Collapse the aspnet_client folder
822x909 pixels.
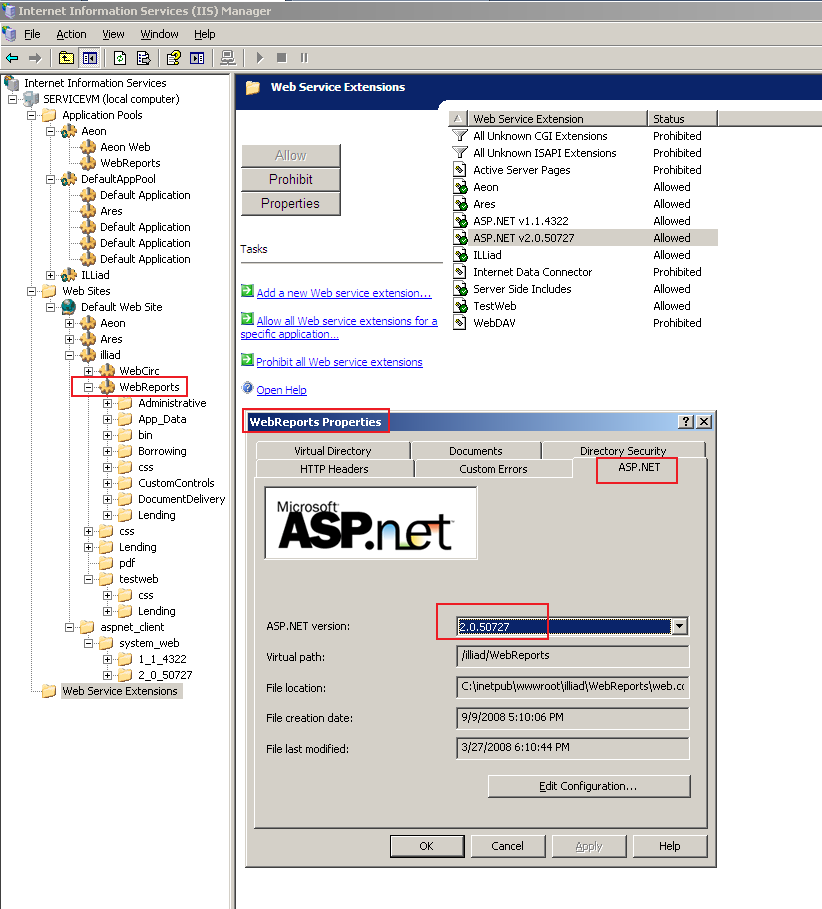(70, 627)
